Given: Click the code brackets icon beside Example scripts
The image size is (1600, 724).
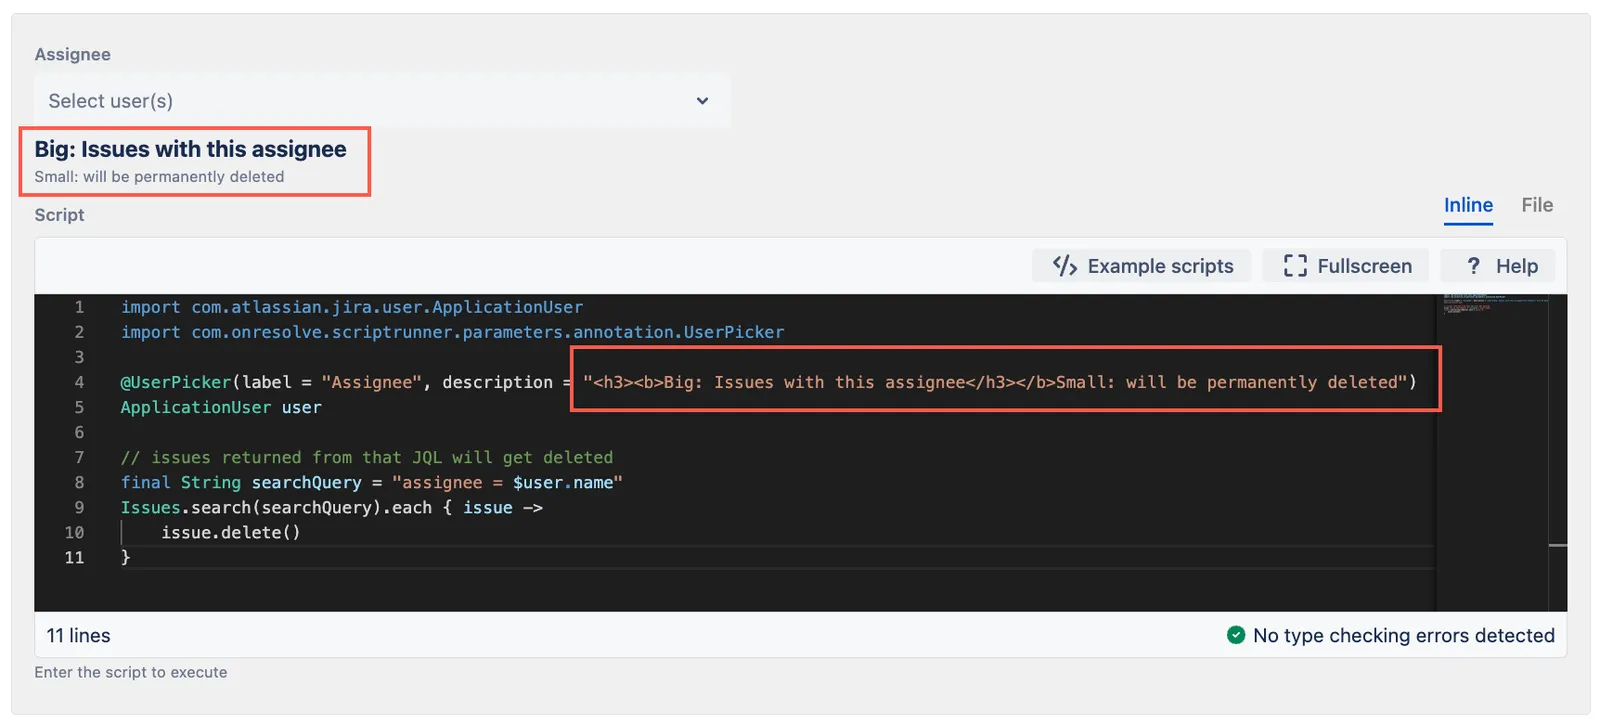Looking at the screenshot, I should coord(1065,266).
